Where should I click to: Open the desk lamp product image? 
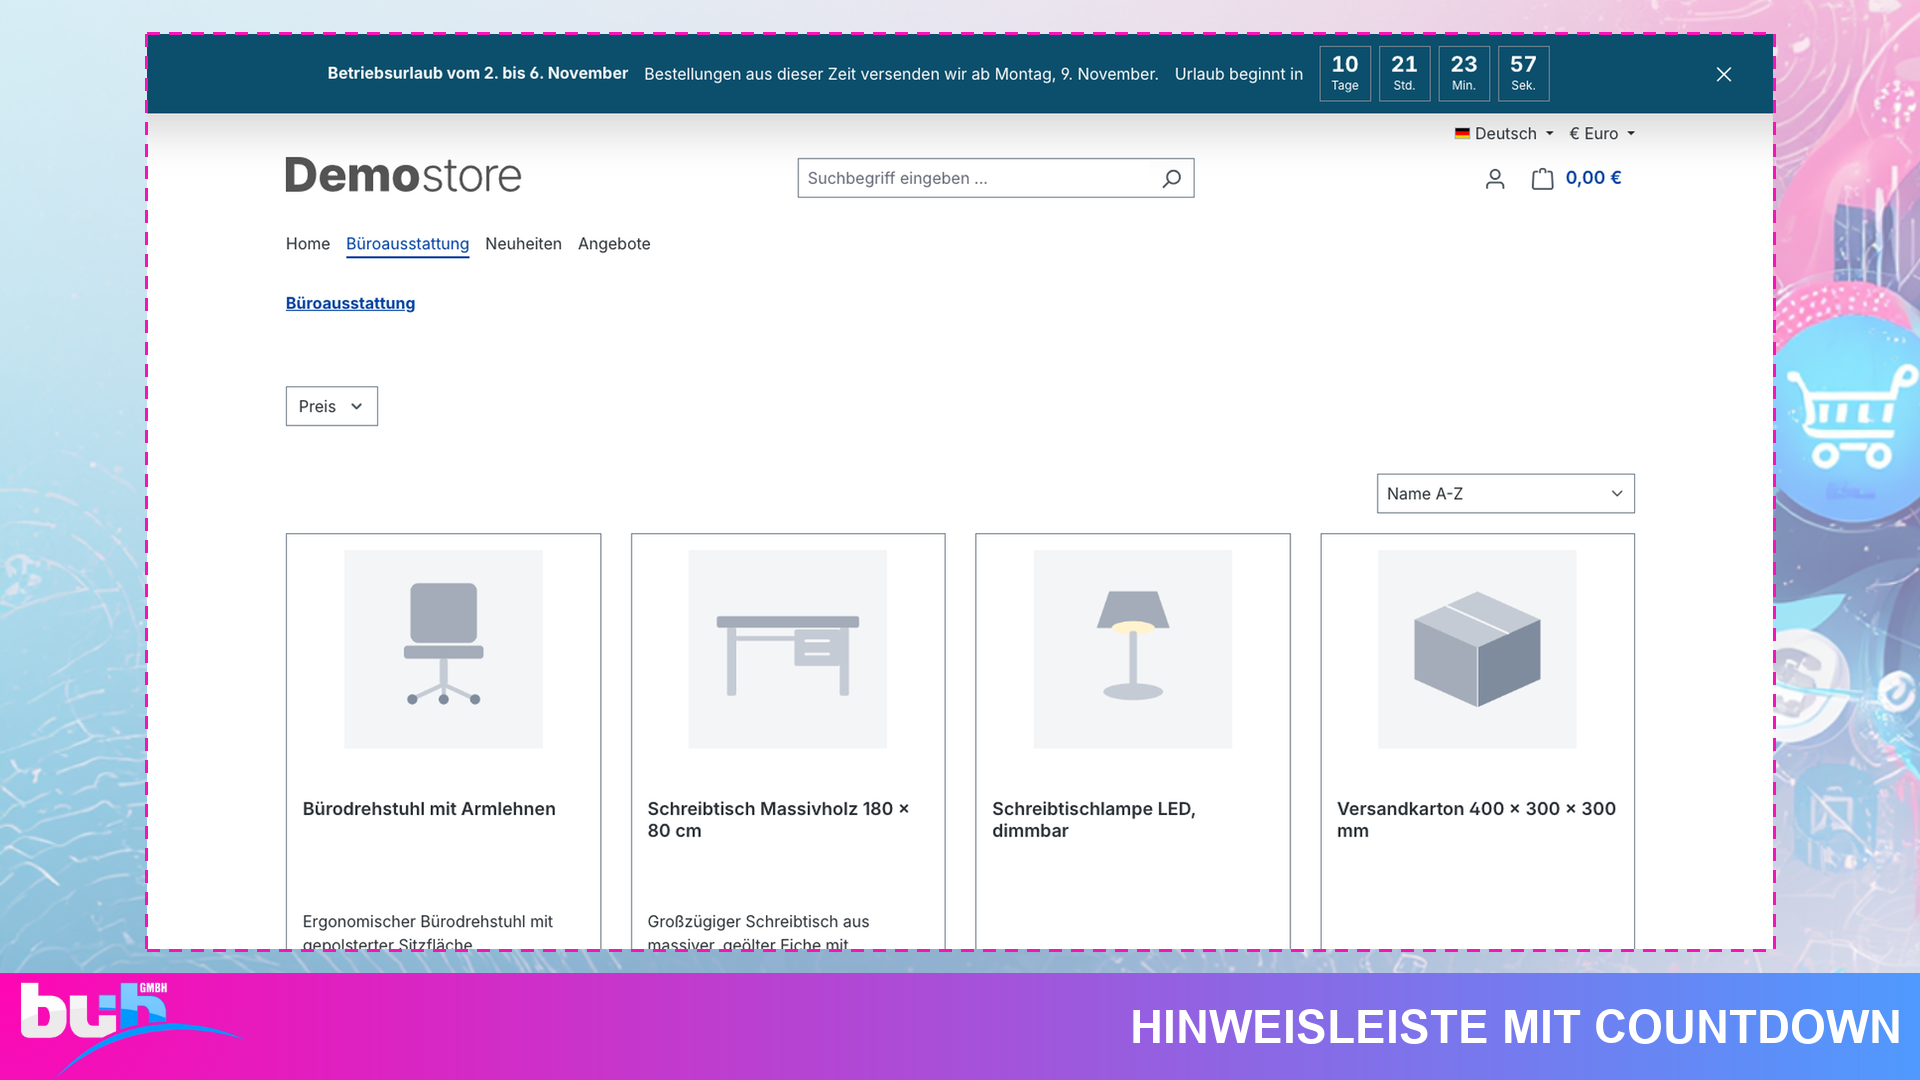click(x=1132, y=649)
